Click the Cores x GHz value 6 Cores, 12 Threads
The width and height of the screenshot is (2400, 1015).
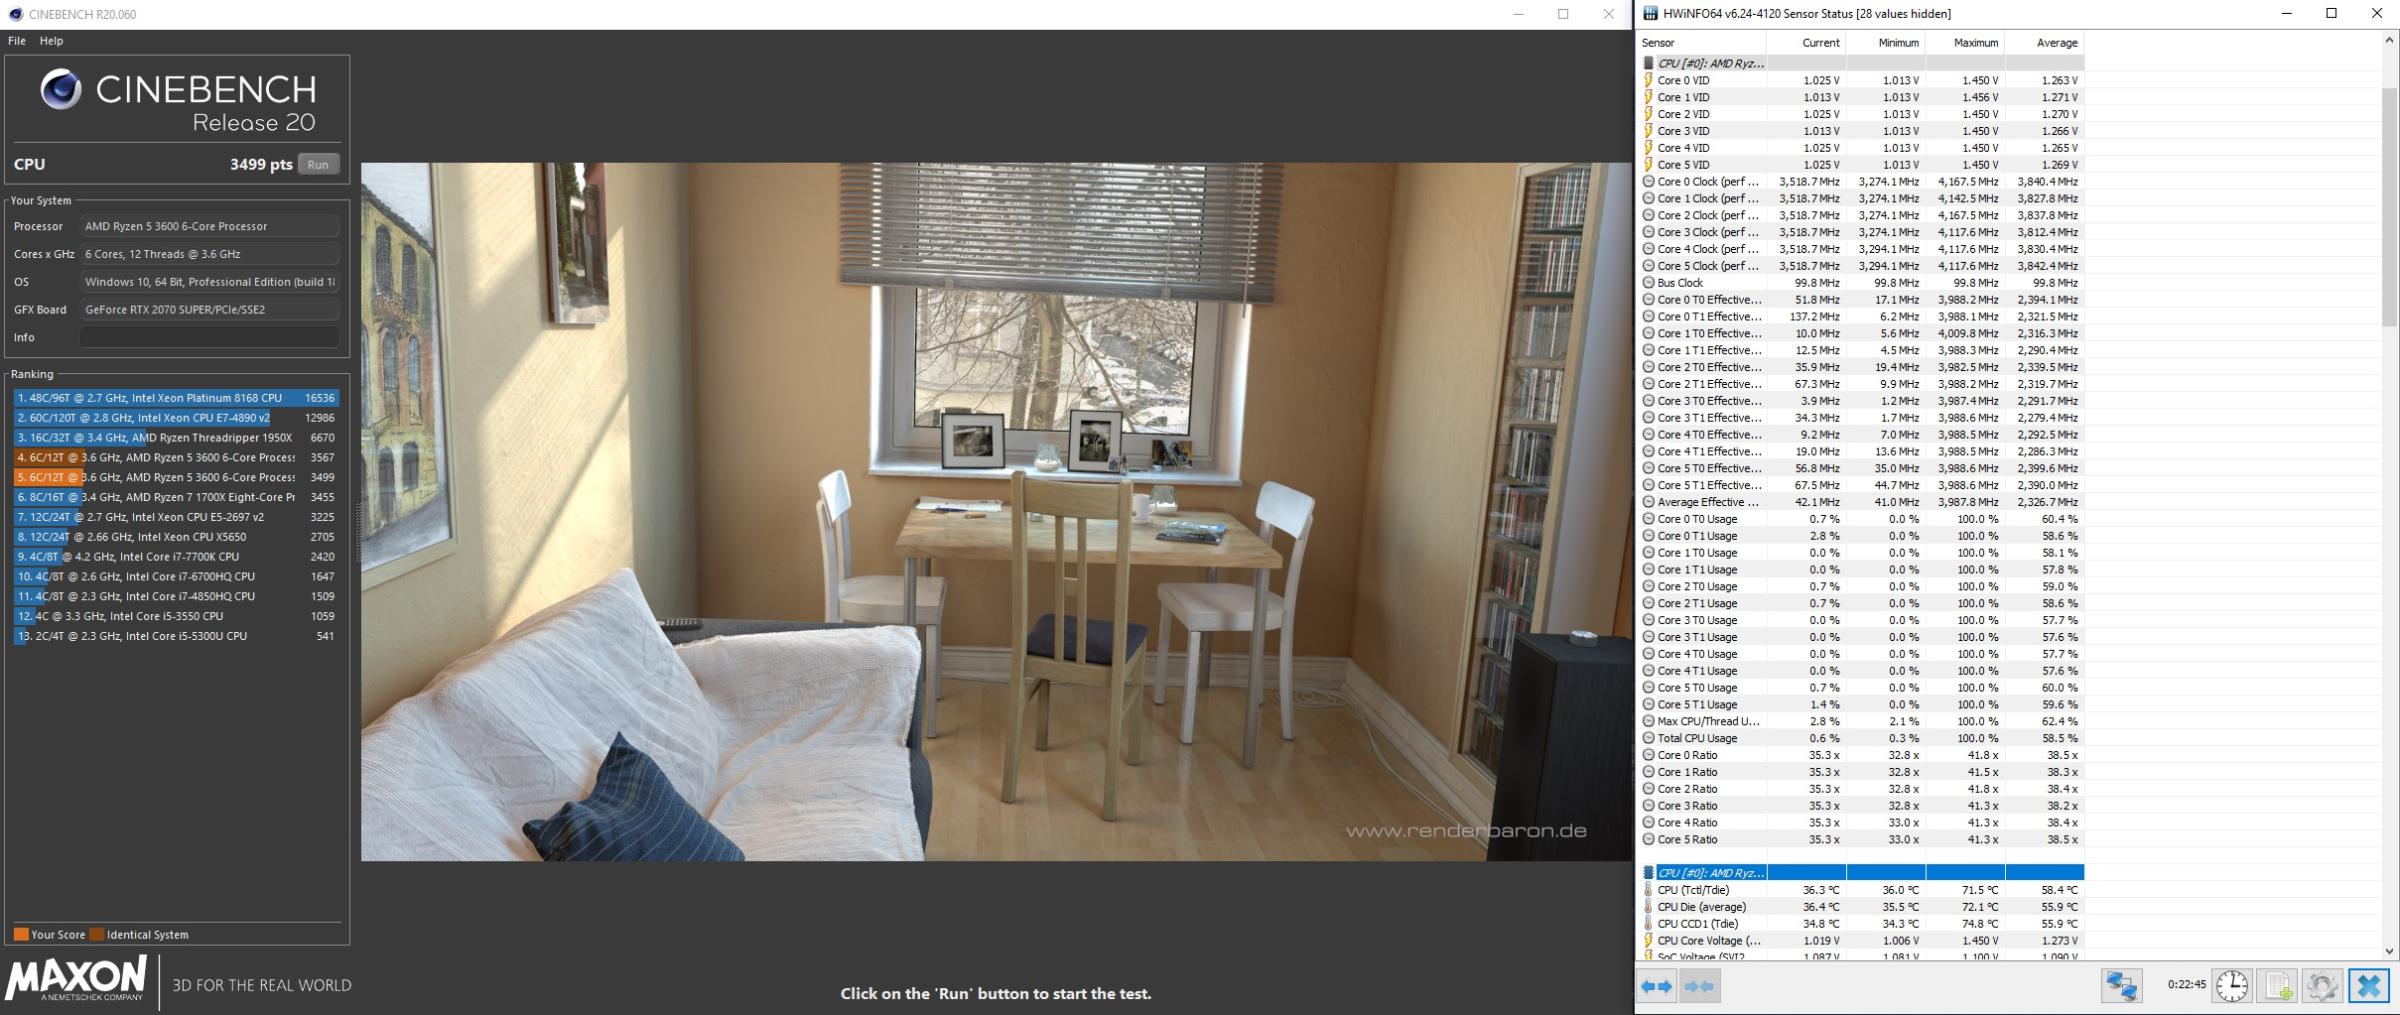(x=209, y=254)
